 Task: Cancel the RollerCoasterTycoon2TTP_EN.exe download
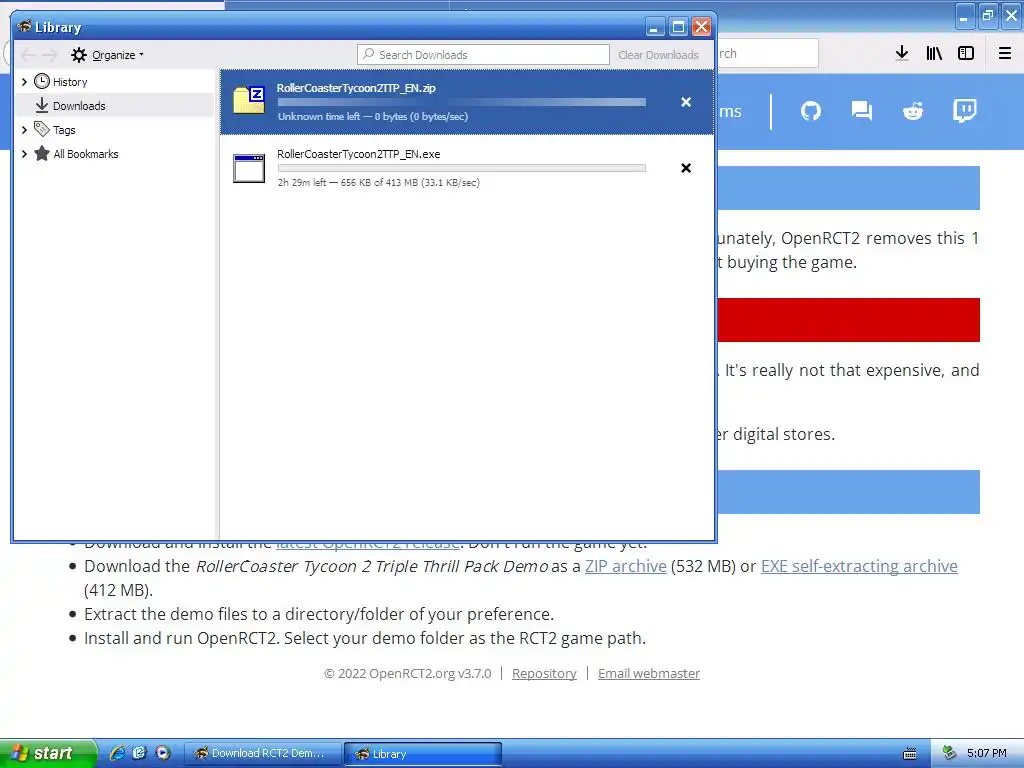(x=686, y=168)
